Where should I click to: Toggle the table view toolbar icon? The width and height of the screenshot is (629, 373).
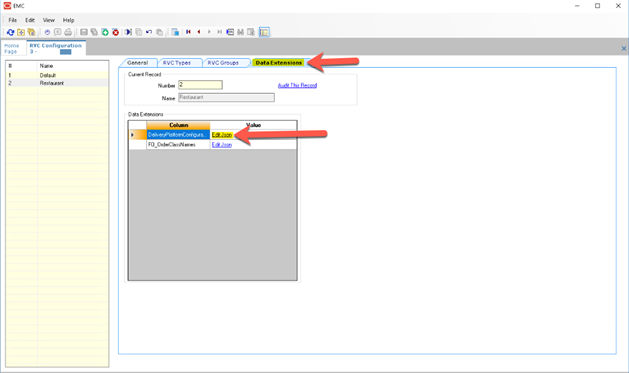point(264,32)
